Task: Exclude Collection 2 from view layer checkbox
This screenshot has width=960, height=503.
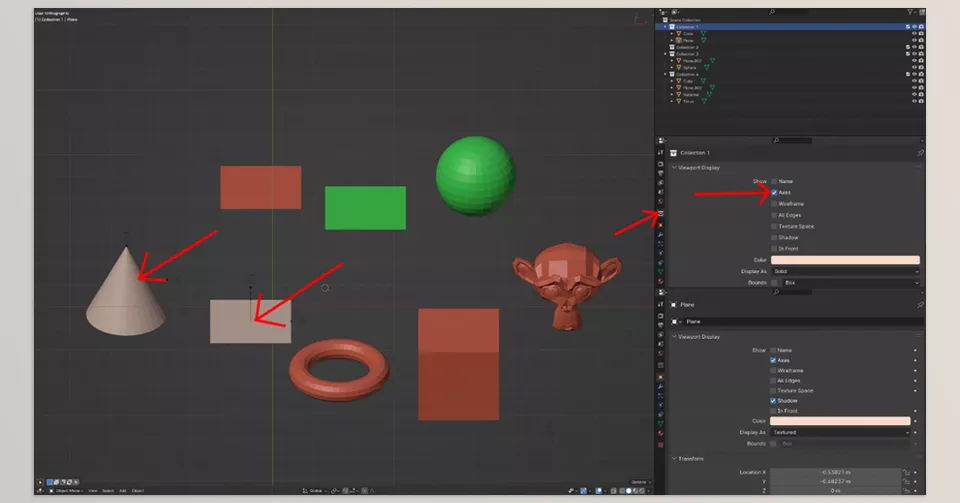Action: [907, 47]
